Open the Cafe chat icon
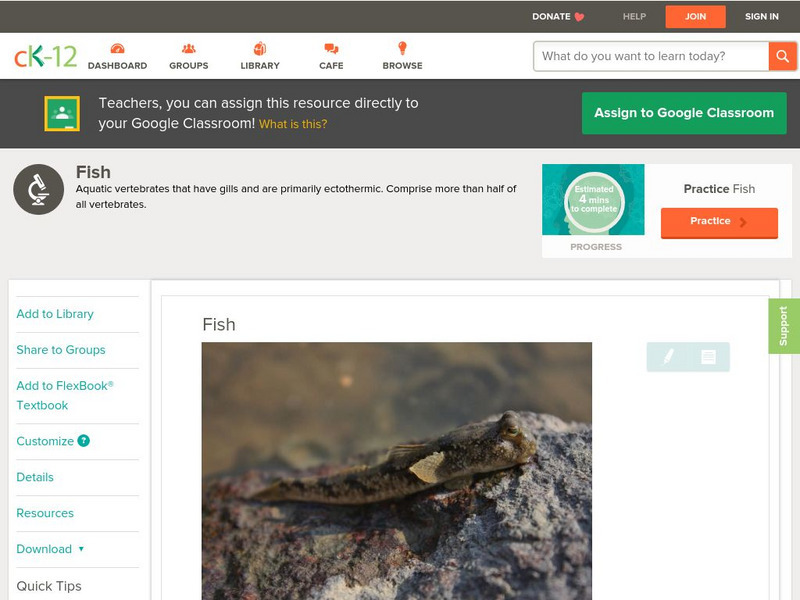 (331, 49)
